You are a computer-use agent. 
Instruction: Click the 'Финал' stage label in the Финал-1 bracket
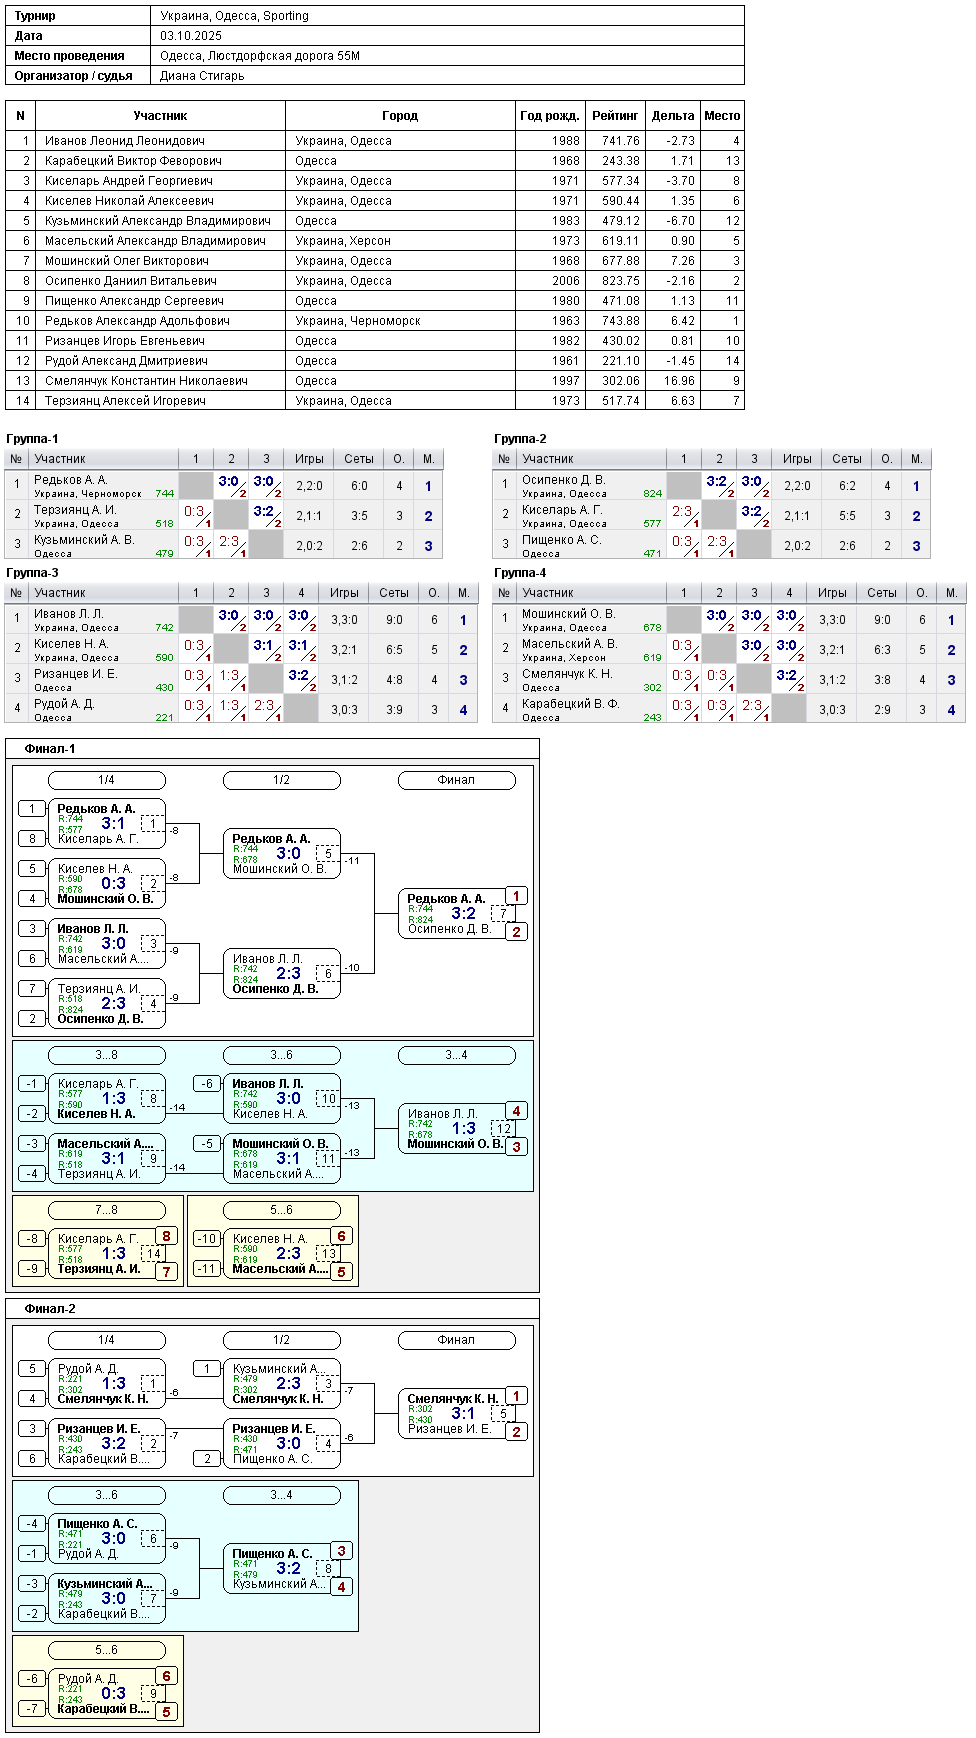457,780
